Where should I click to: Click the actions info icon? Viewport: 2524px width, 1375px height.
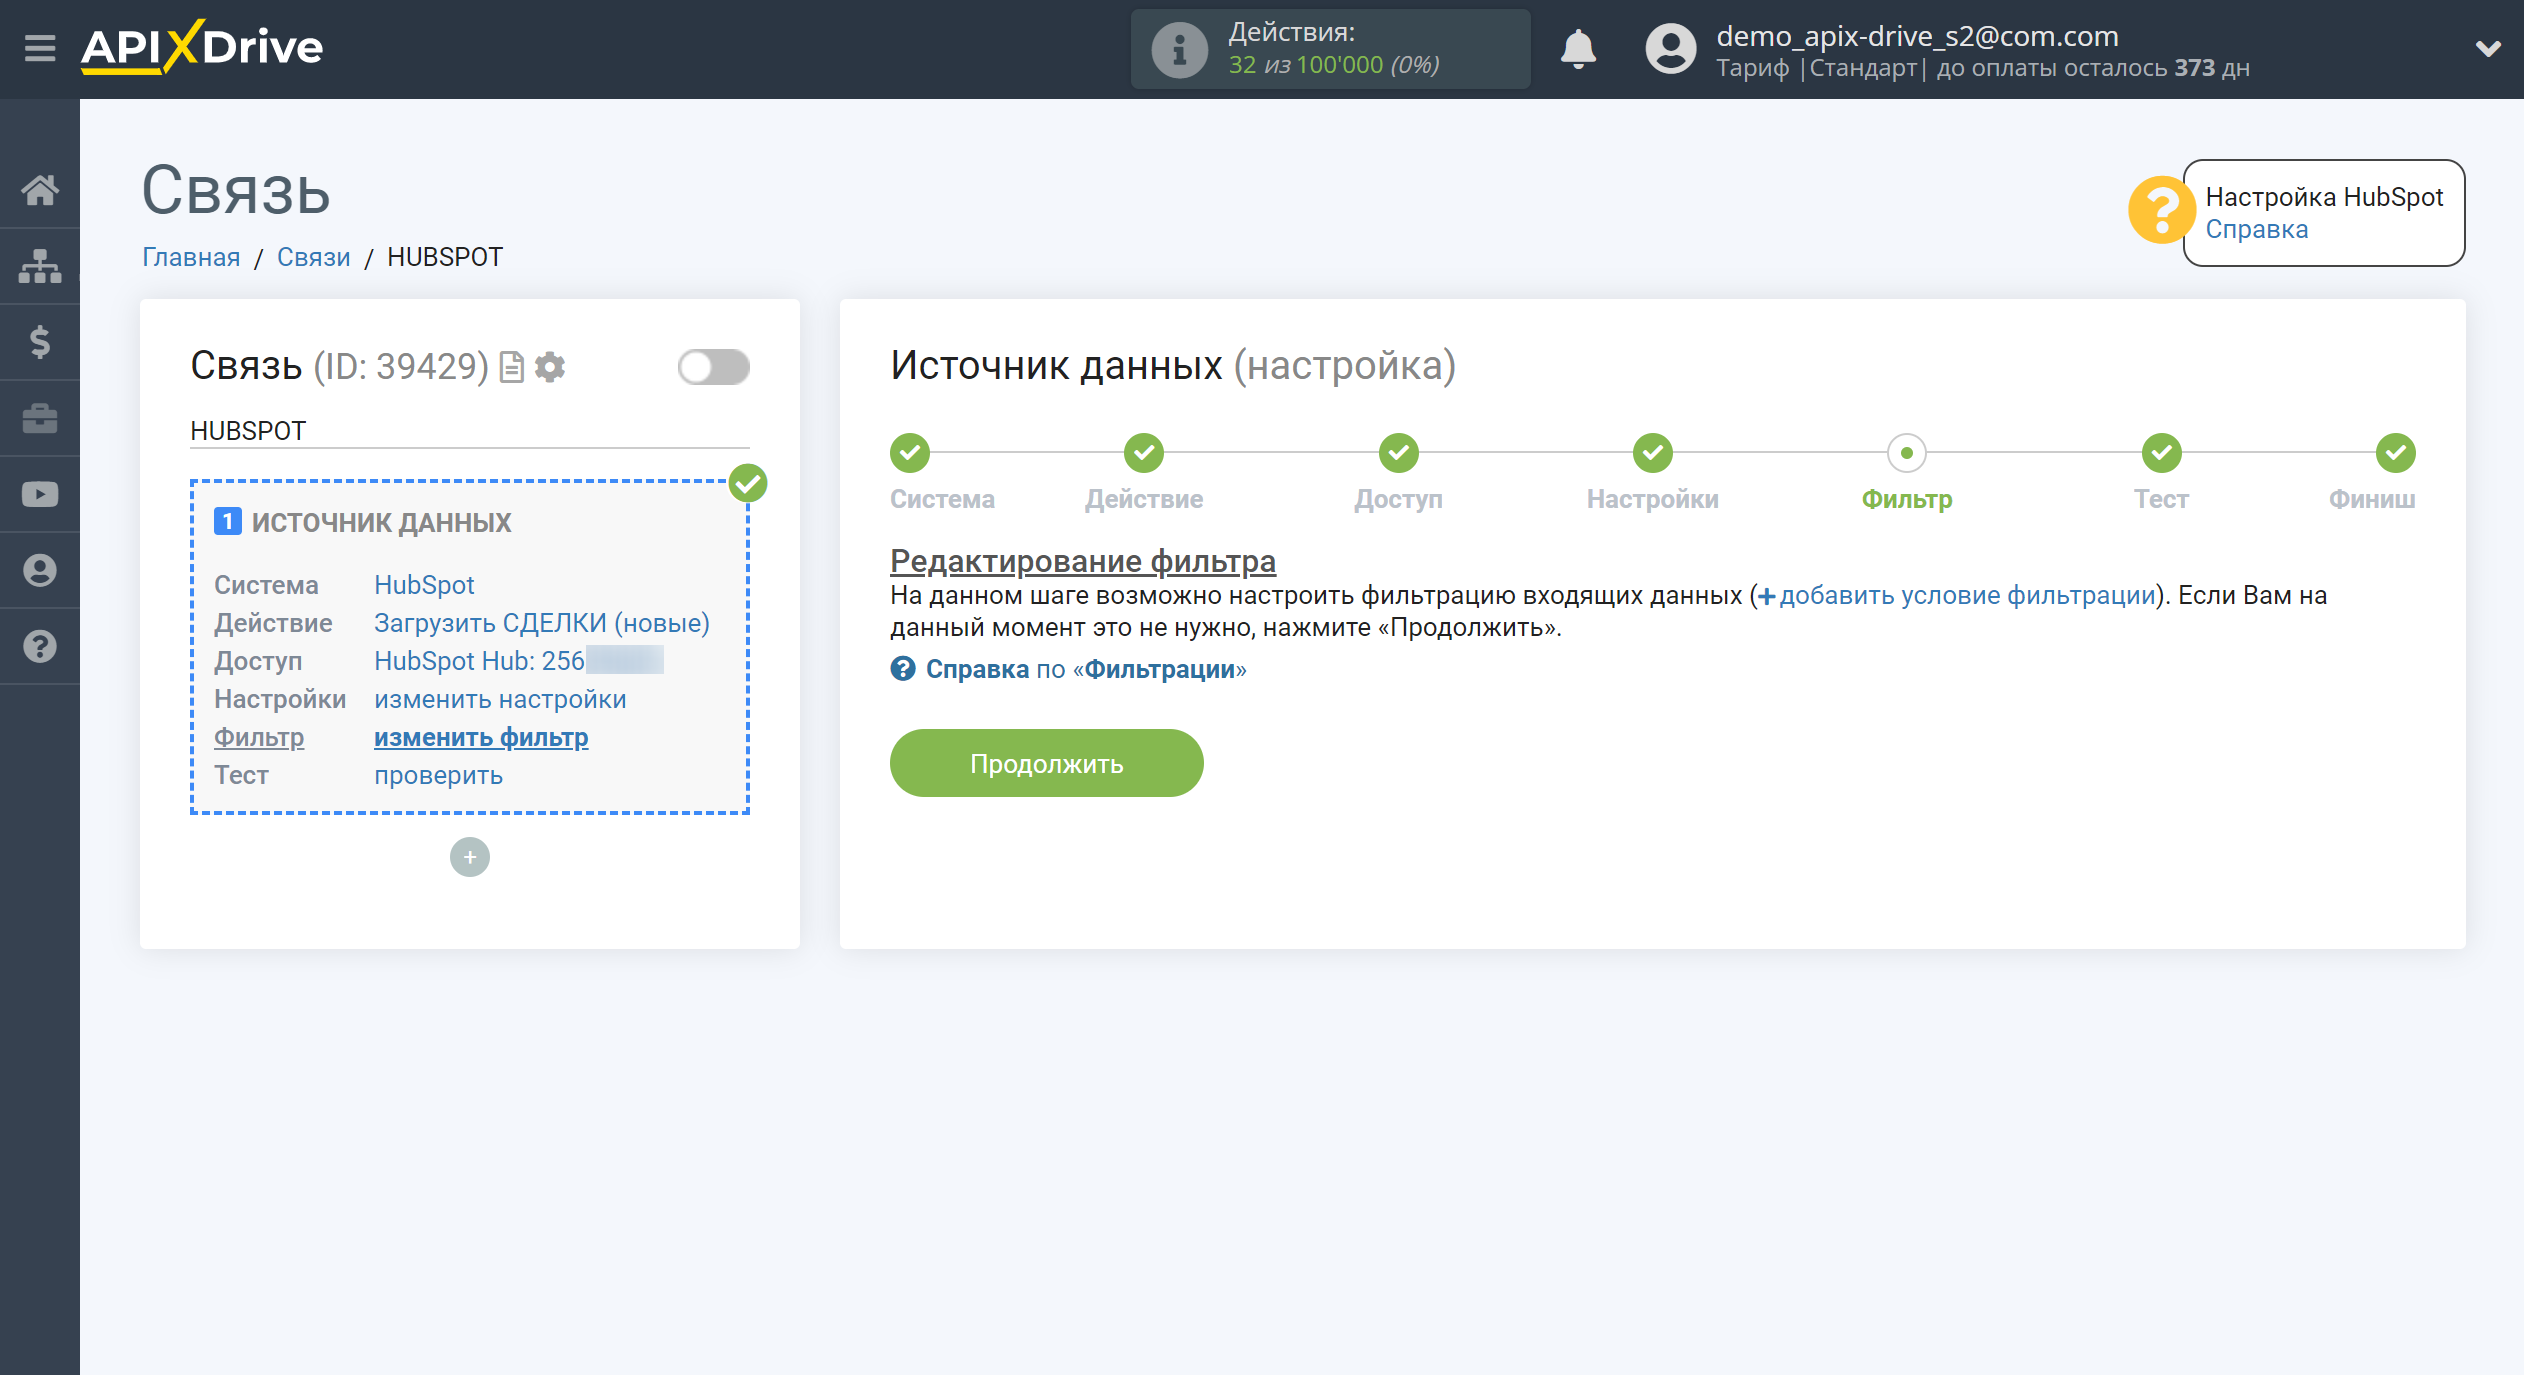1179,49
